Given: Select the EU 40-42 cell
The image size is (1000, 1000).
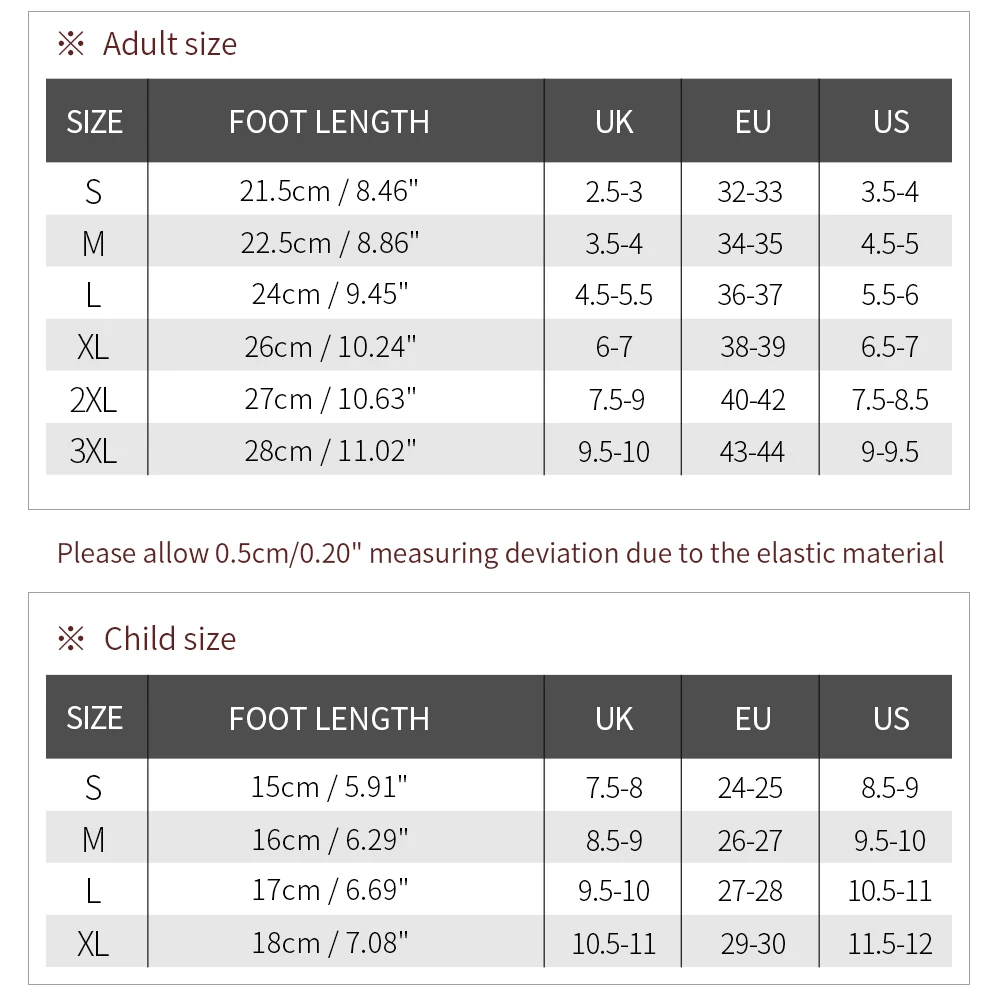Looking at the screenshot, I should click(751, 400).
